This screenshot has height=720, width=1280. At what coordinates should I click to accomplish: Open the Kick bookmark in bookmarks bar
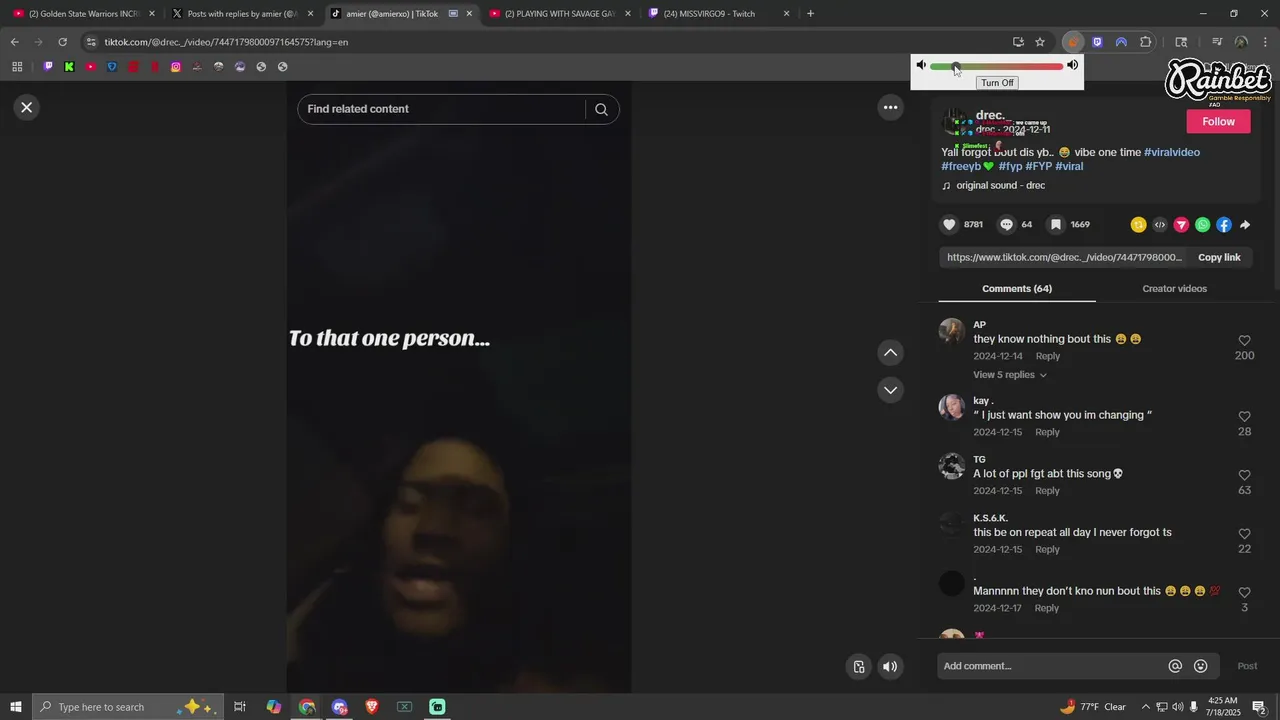pos(69,67)
